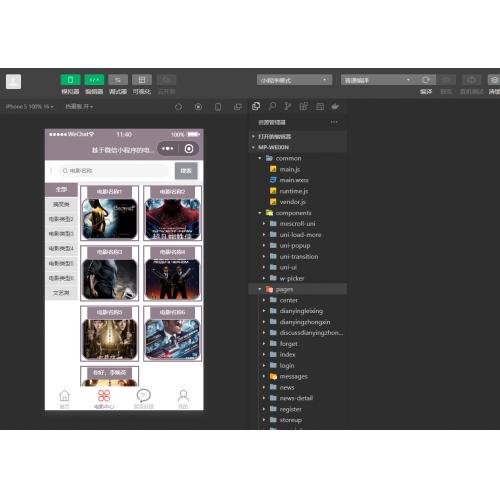Select the file explorer icon

[x=256, y=106]
